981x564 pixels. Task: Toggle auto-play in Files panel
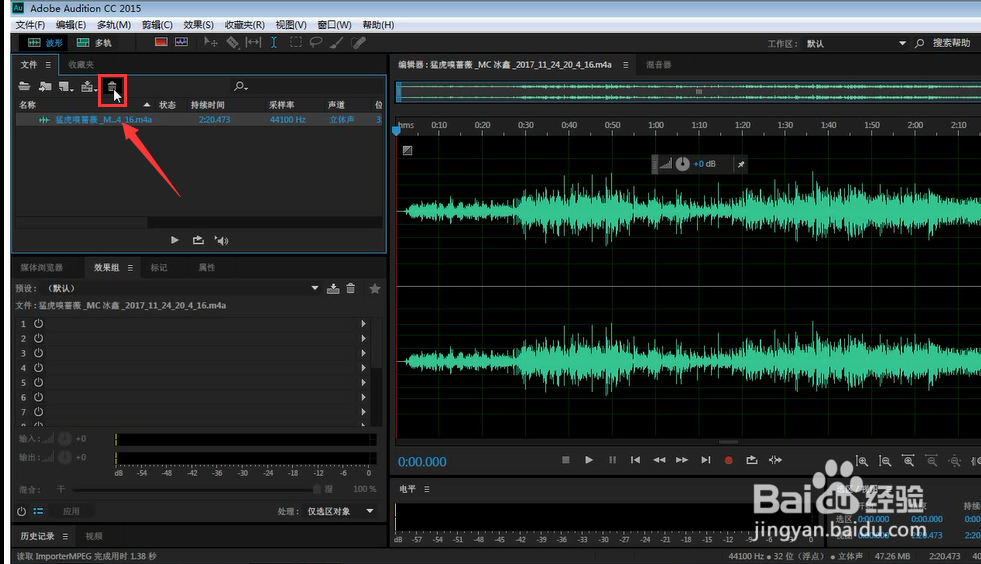(221, 240)
